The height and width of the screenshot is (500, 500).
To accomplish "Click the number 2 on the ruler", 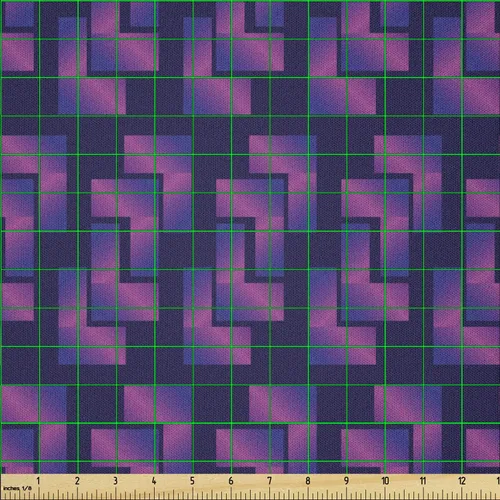I will coord(77,481).
